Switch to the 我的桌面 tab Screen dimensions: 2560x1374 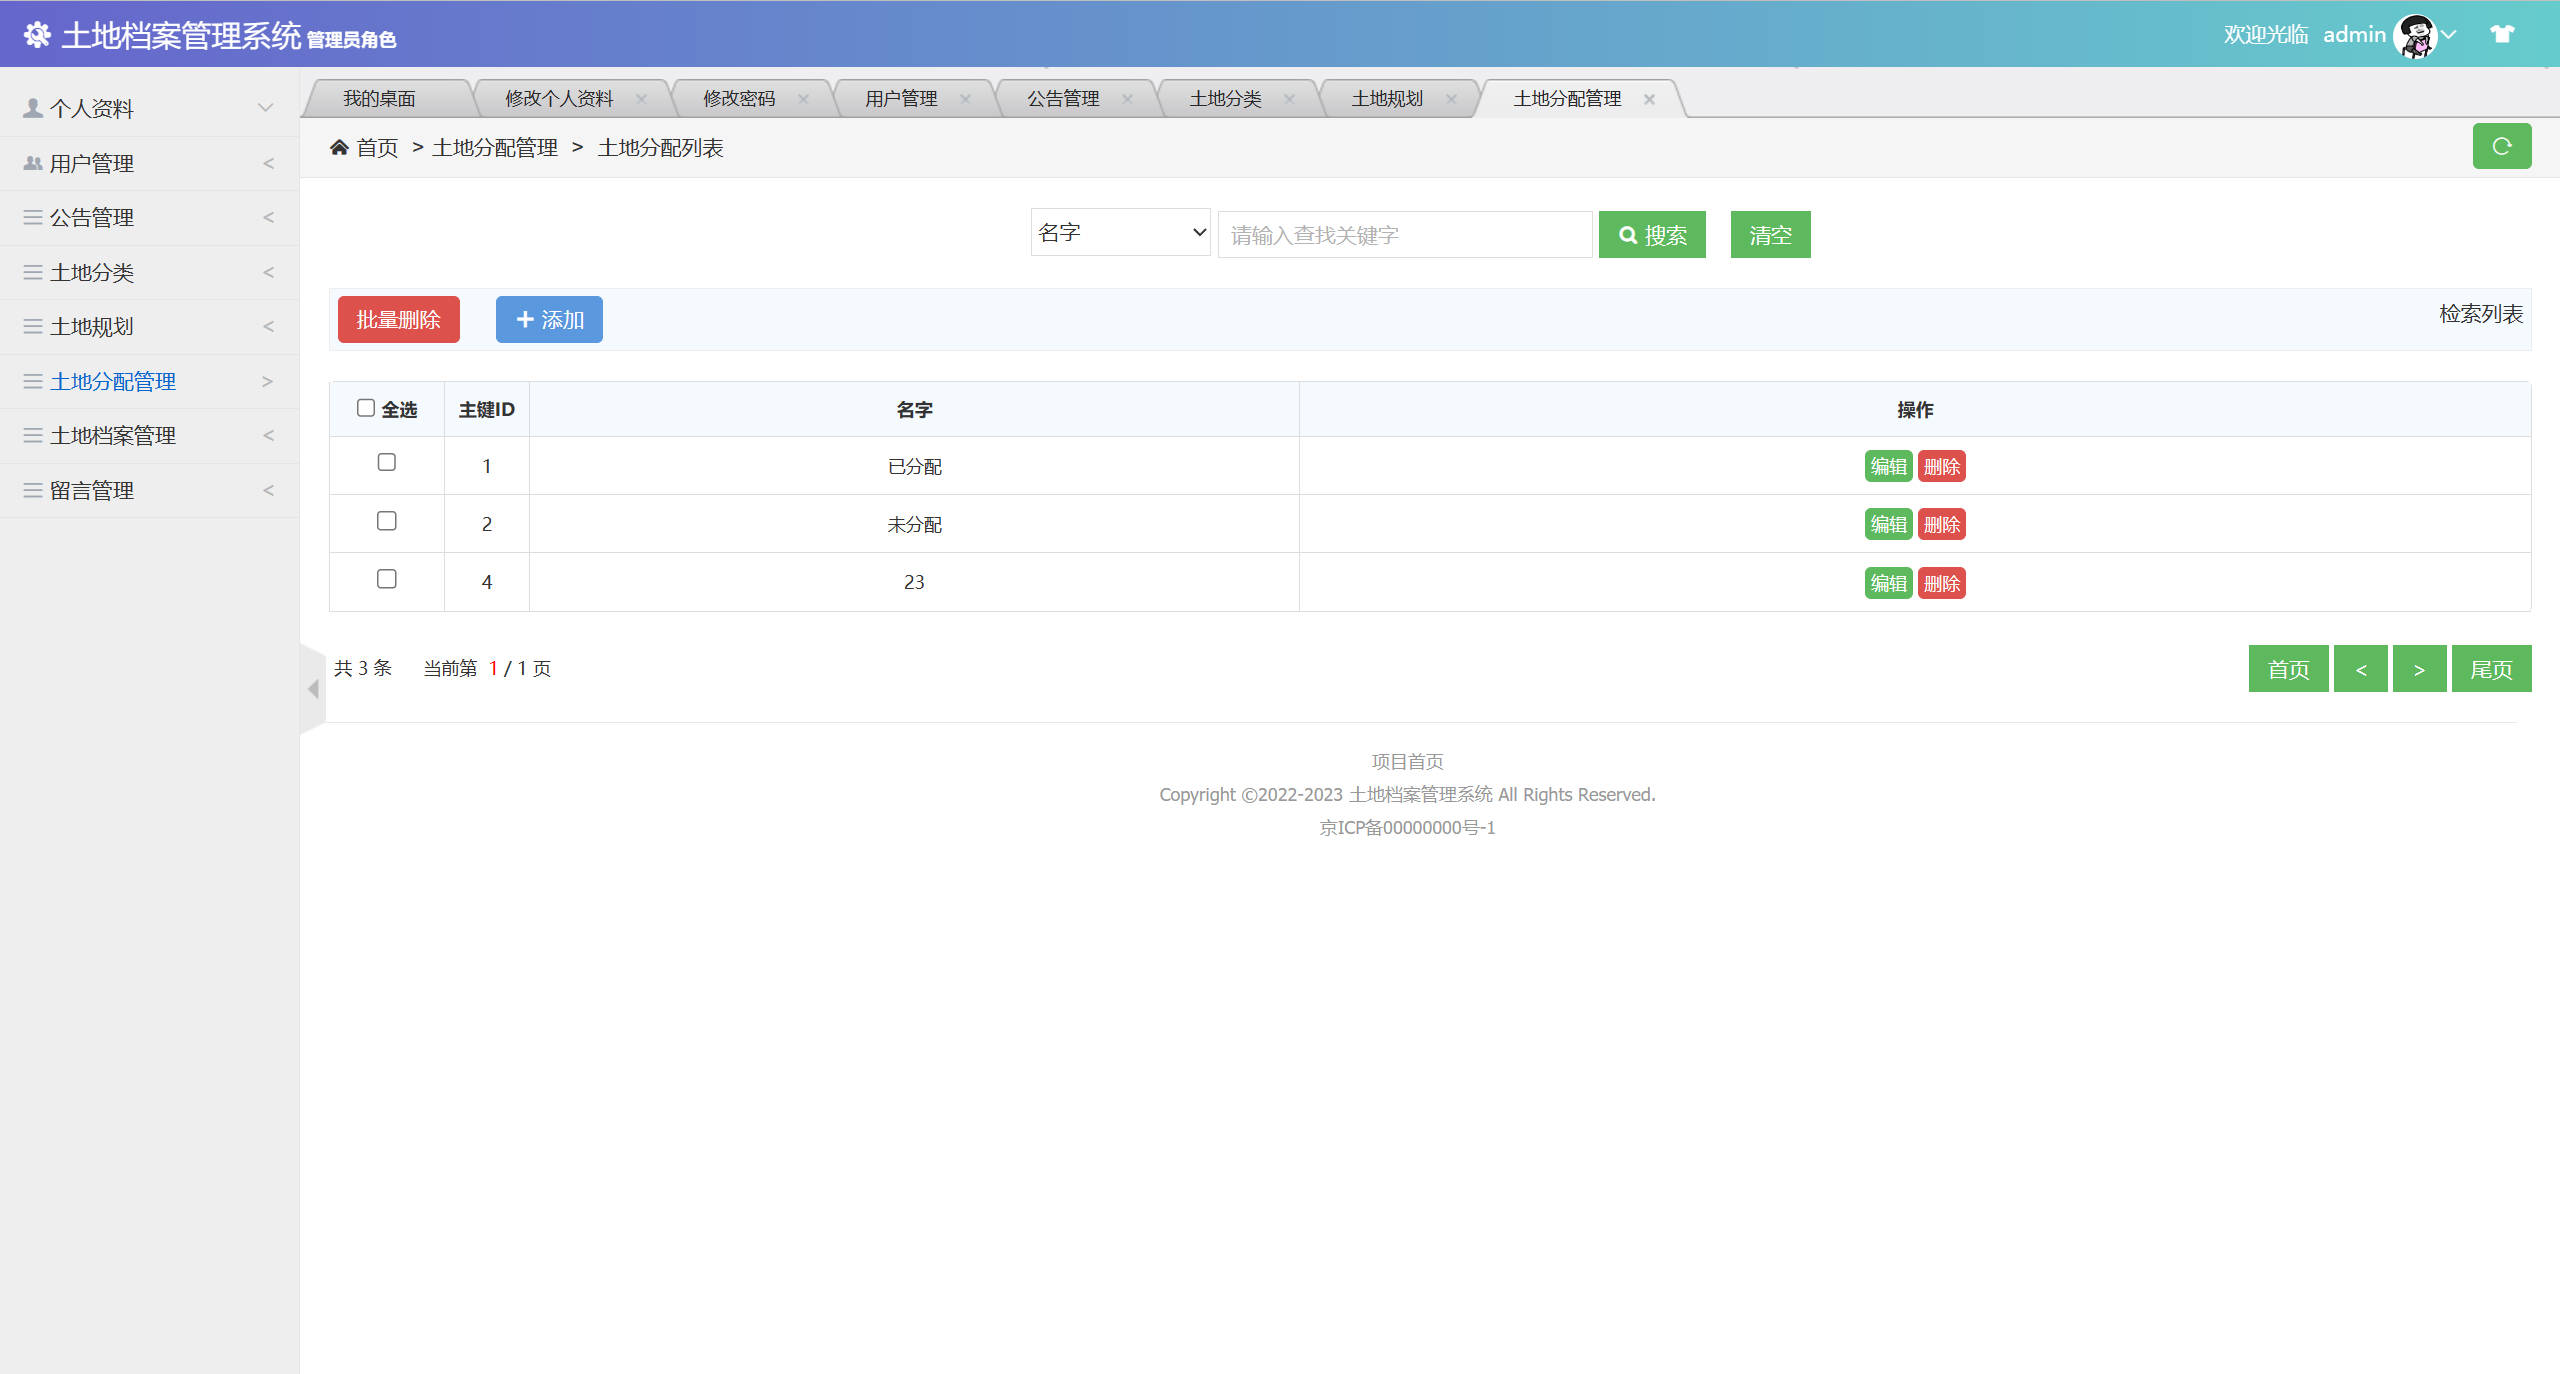pos(381,97)
